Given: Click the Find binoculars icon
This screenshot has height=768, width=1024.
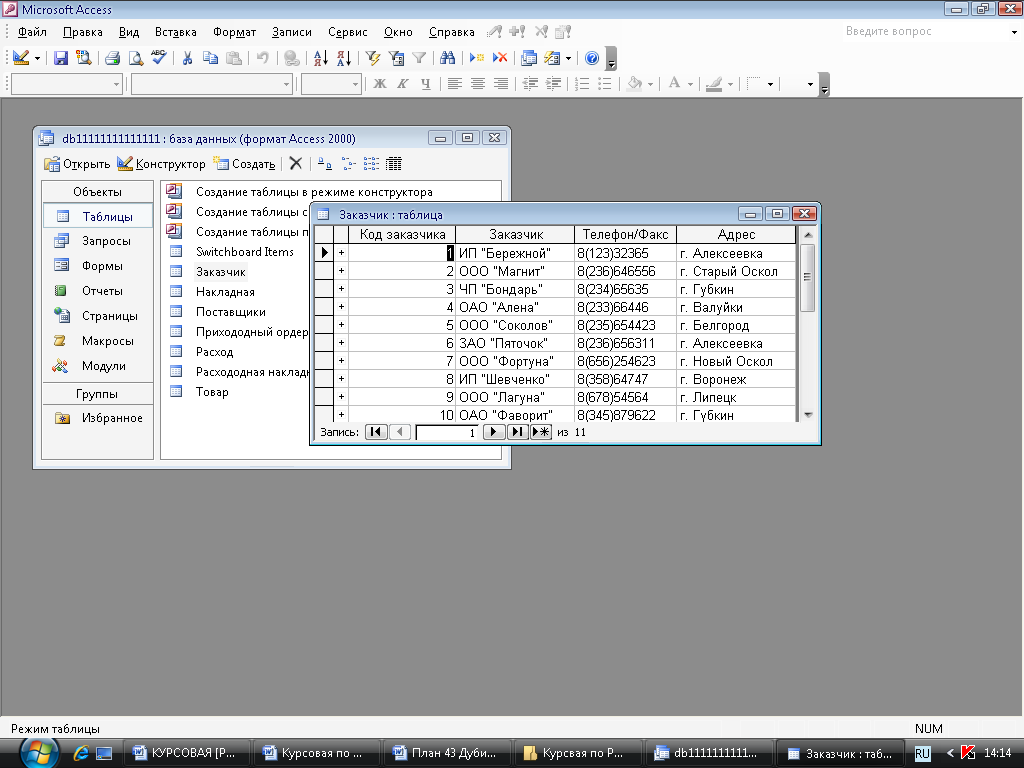Looking at the screenshot, I should (447, 58).
